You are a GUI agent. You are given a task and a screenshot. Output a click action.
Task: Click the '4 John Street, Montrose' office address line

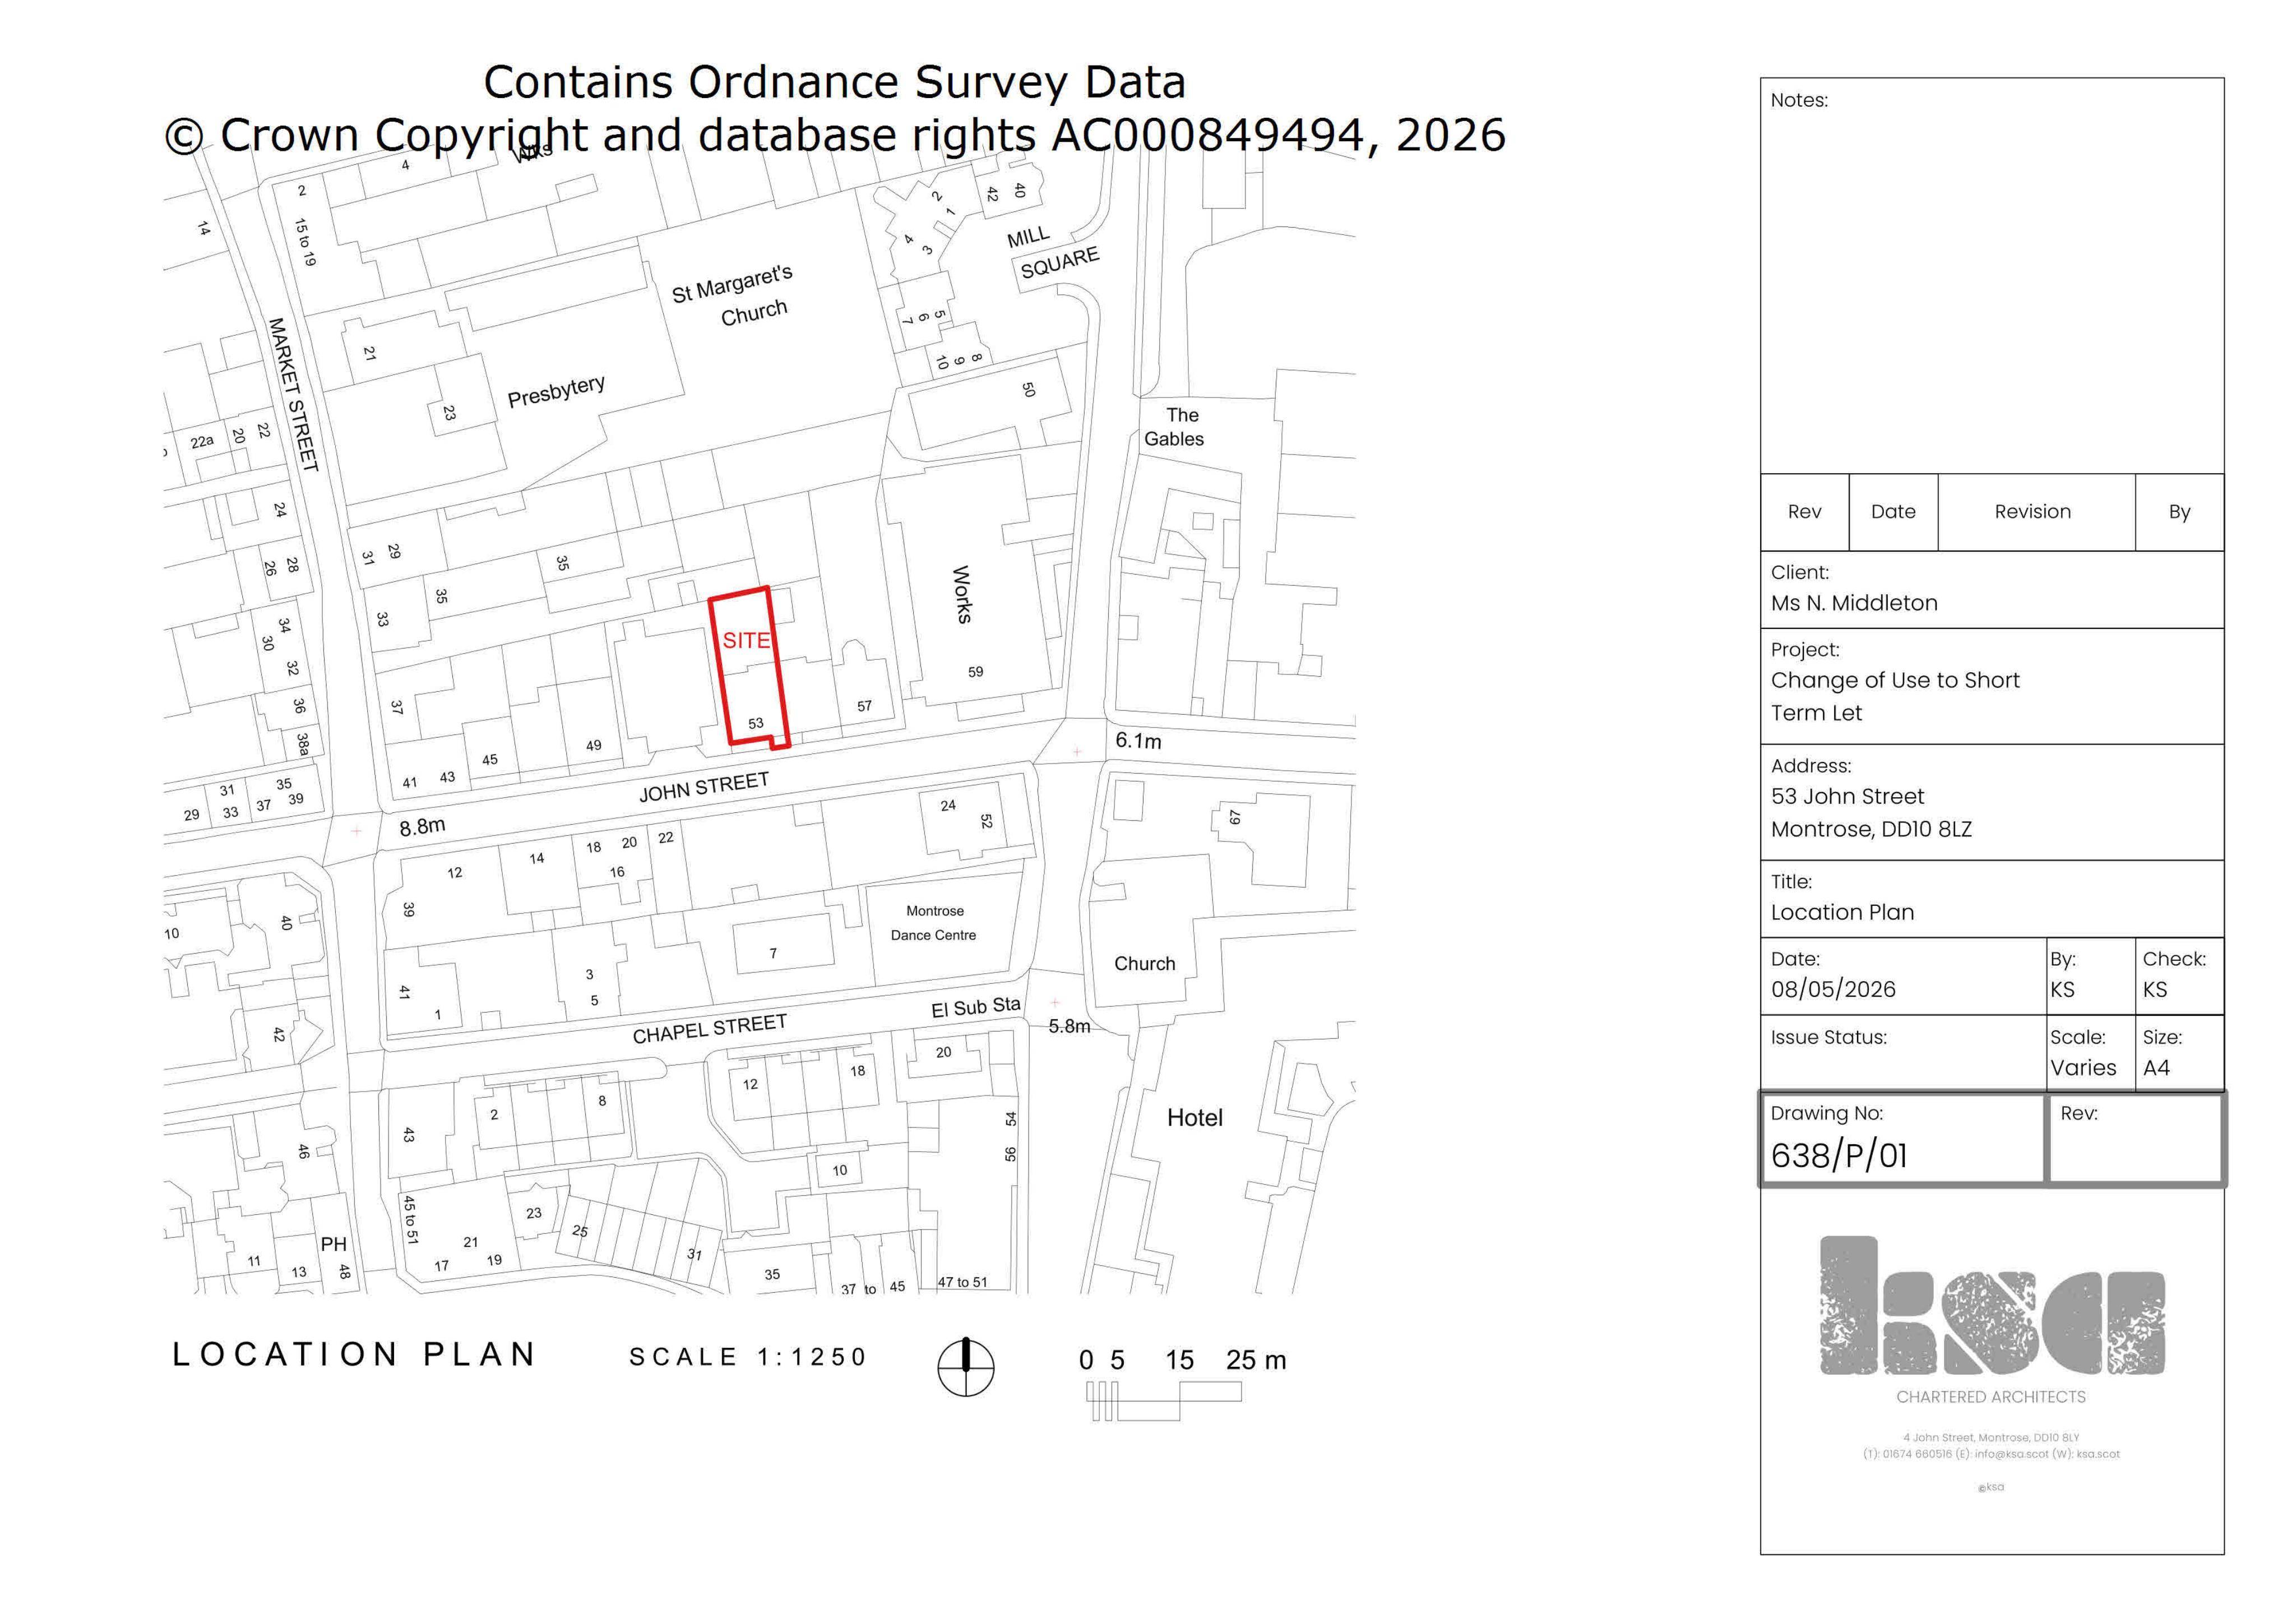coord(1991,1437)
